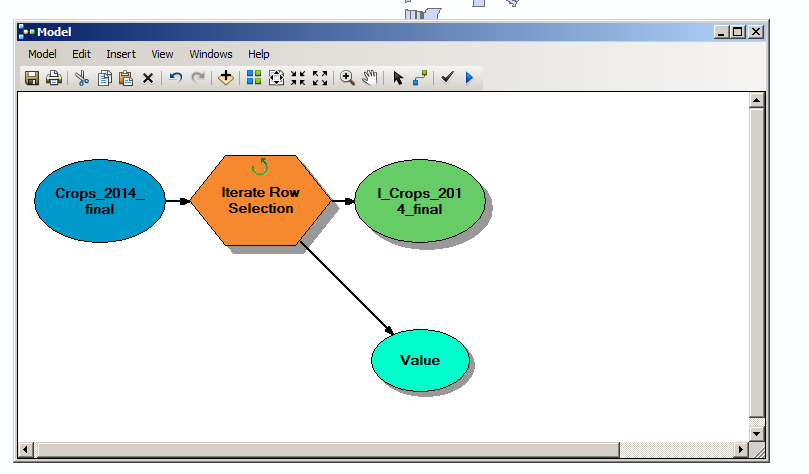809x474 pixels.
Task: Select the Crops_2014_final blue input oval
Action: [x=100, y=201]
